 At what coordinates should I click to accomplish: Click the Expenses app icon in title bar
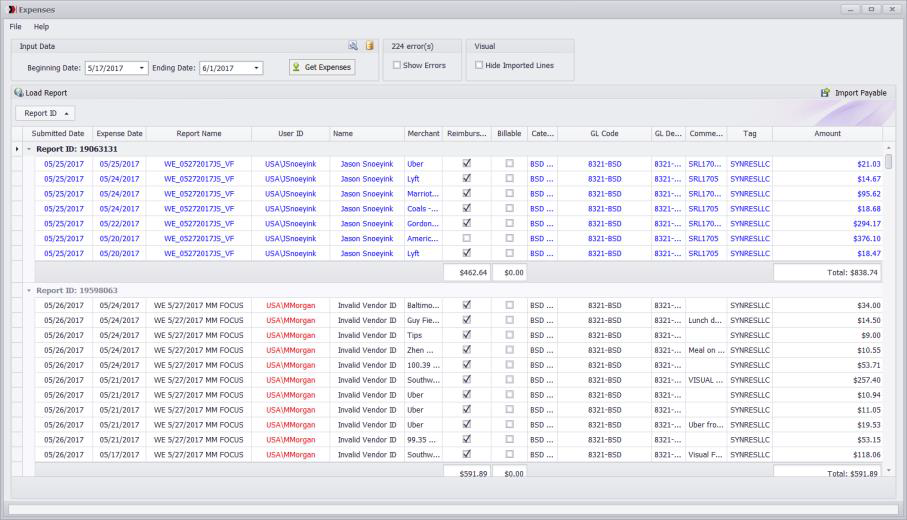point(11,9)
